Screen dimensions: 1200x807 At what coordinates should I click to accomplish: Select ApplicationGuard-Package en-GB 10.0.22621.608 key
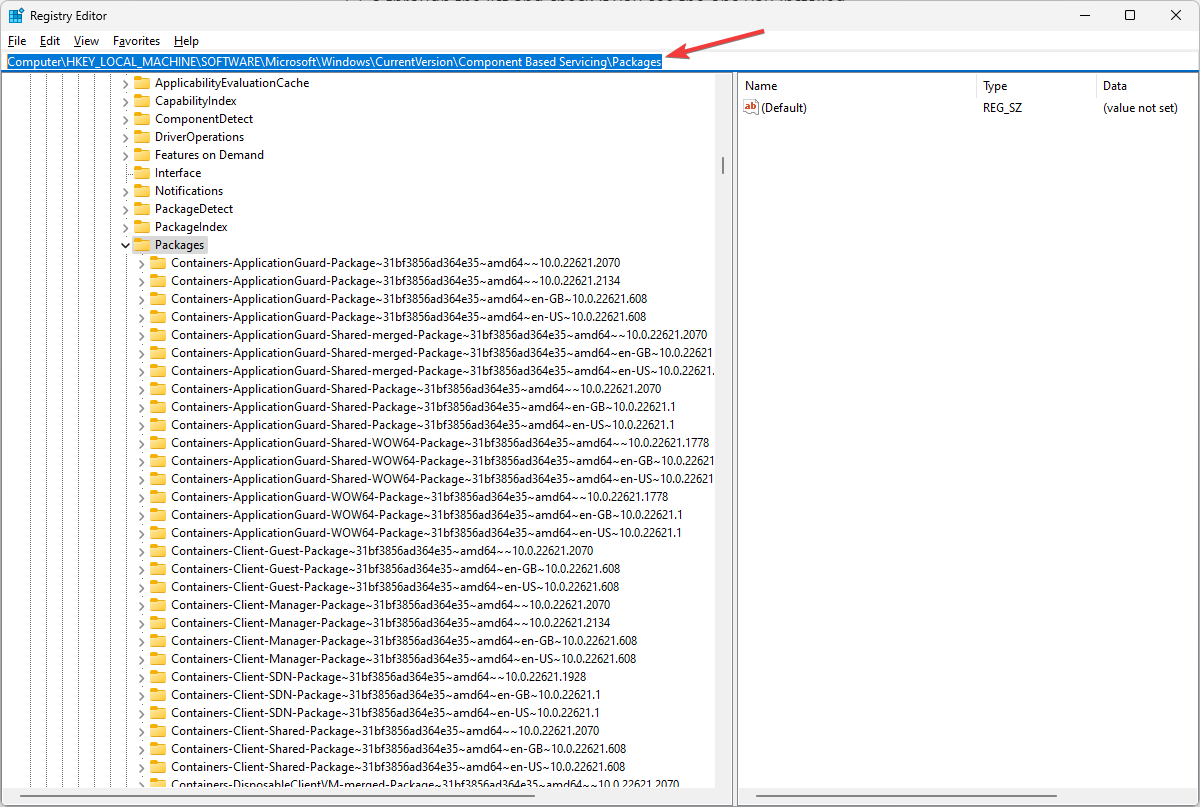pos(409,299)
